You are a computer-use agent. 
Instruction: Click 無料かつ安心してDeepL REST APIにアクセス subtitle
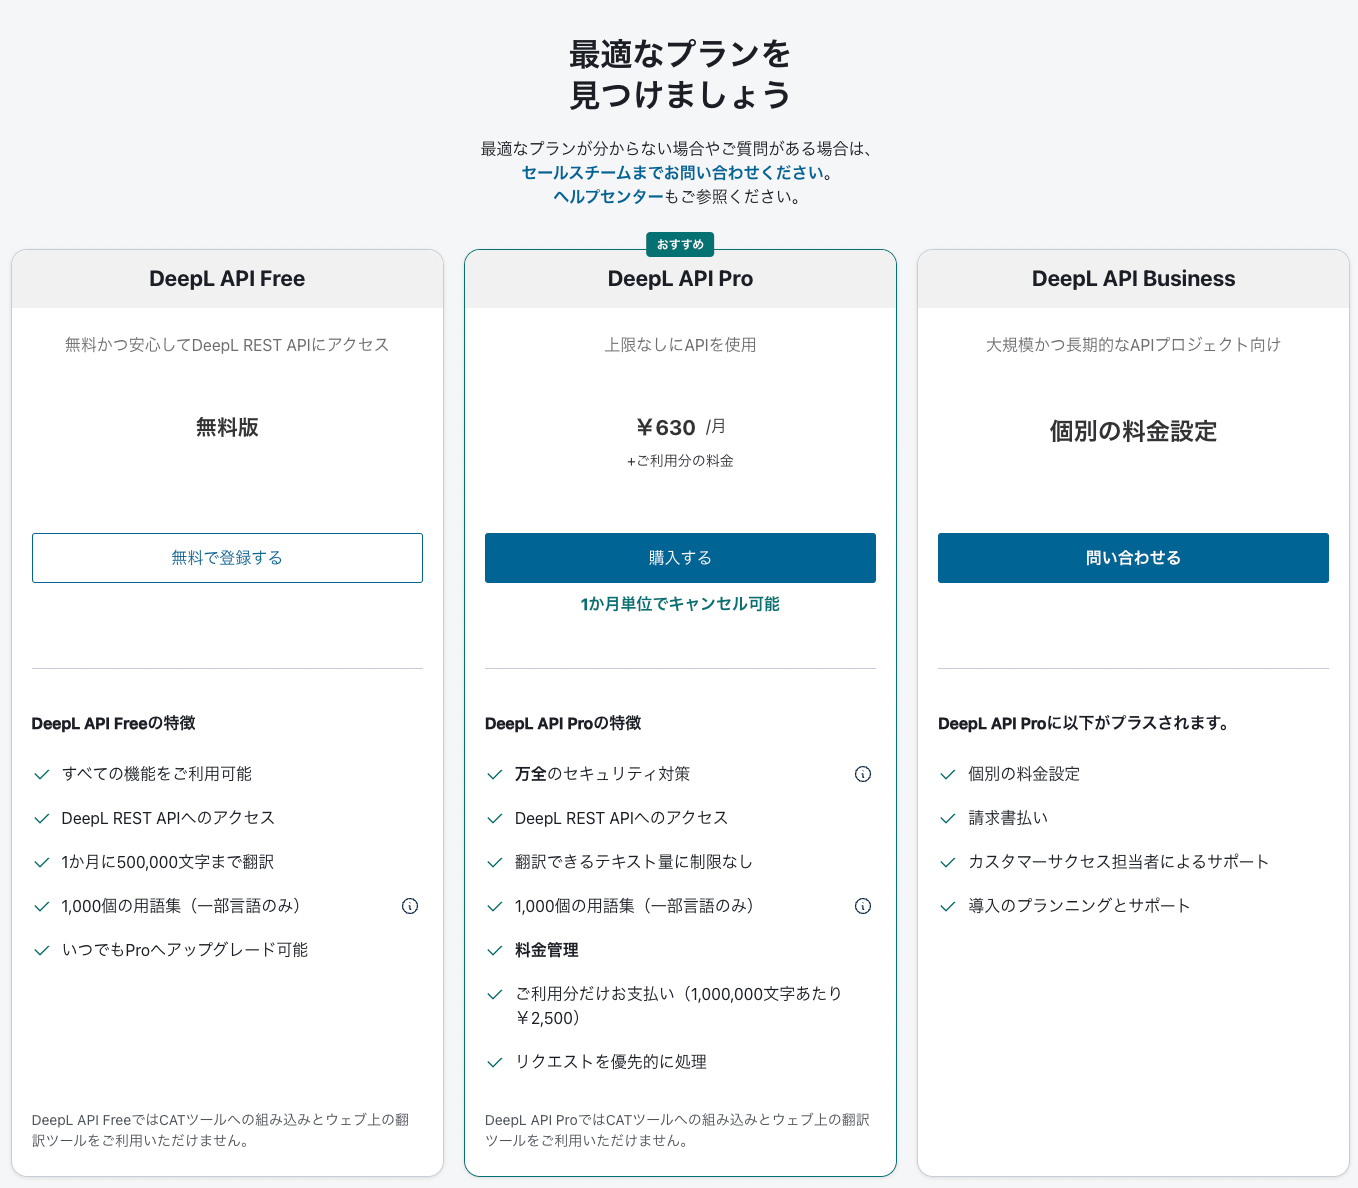[227, 345]
